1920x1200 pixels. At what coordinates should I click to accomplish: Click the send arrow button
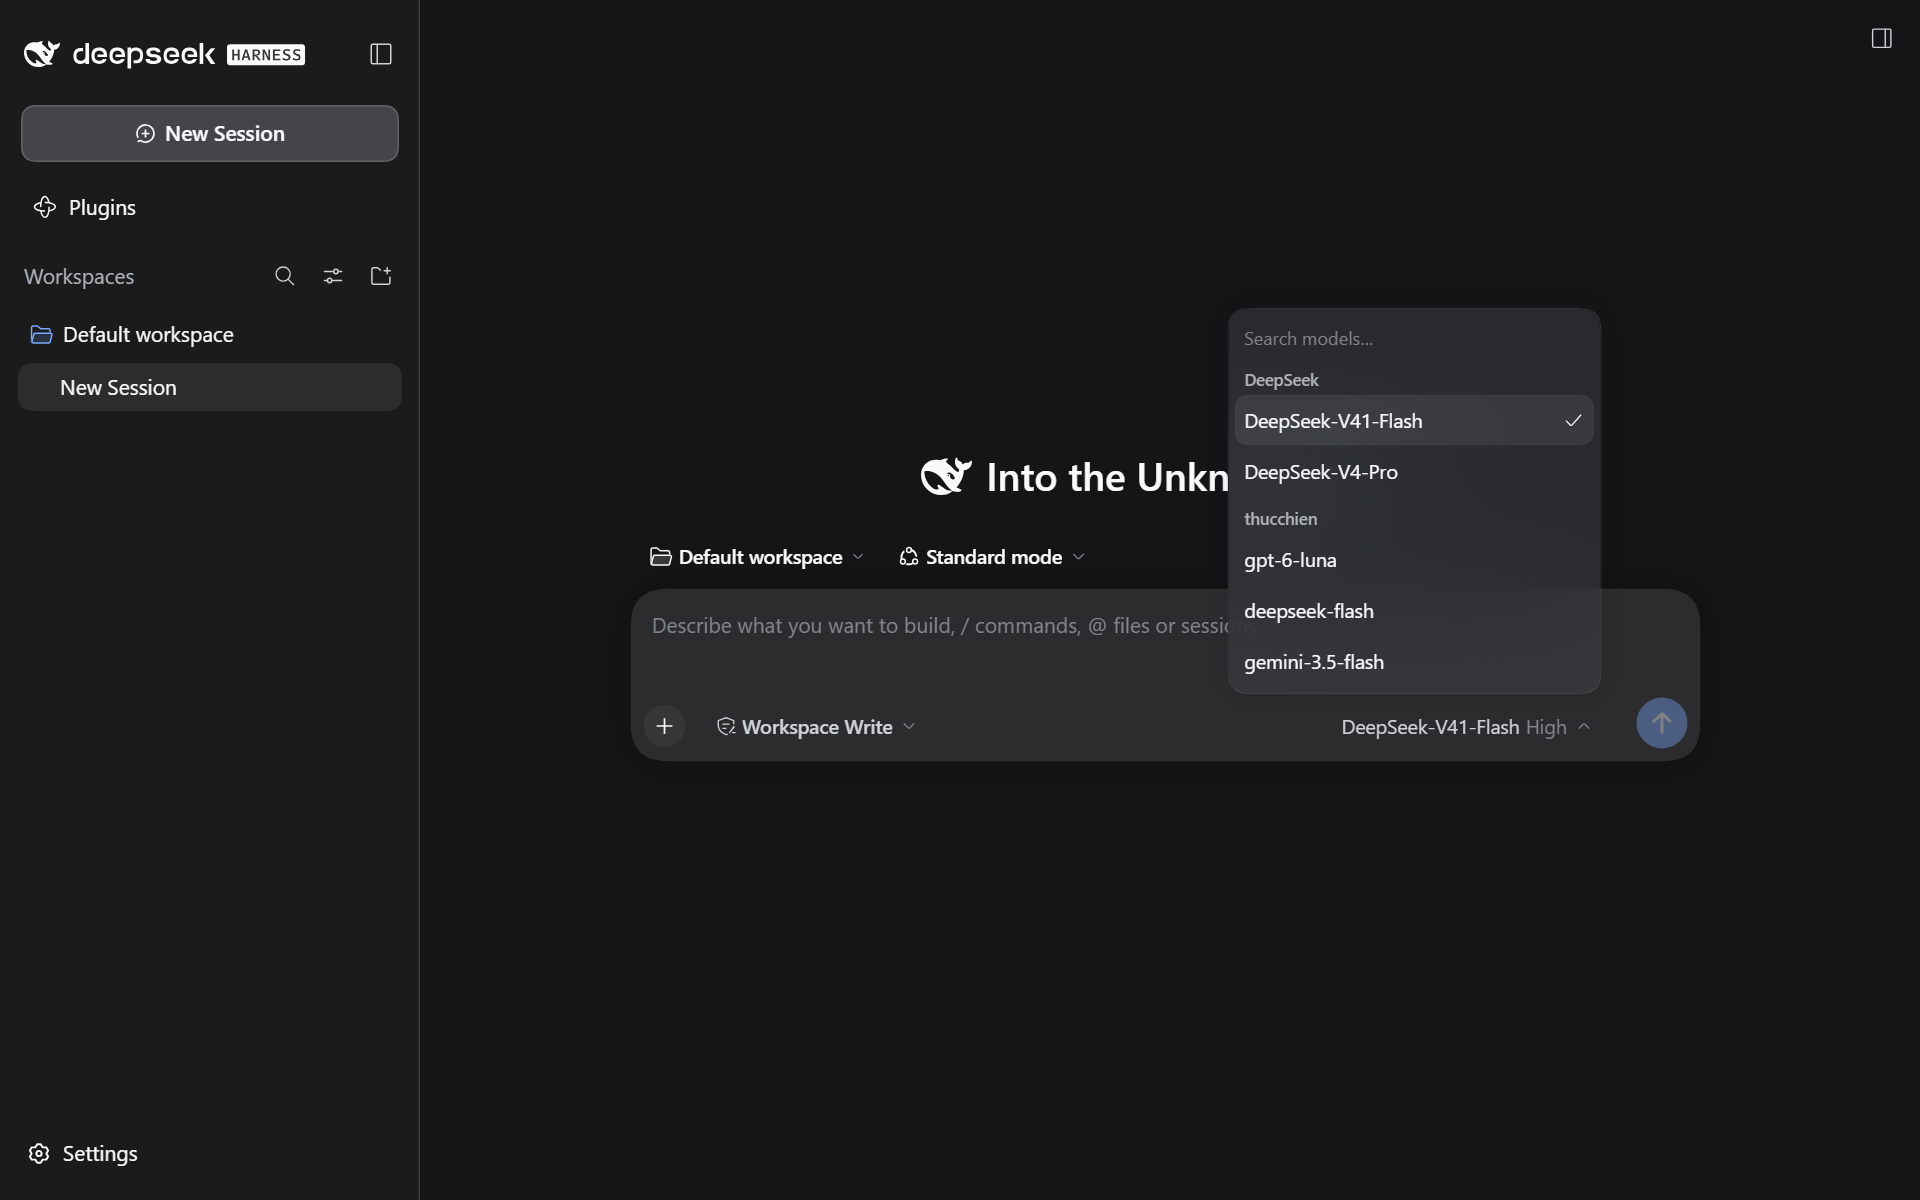(1661, 723)
